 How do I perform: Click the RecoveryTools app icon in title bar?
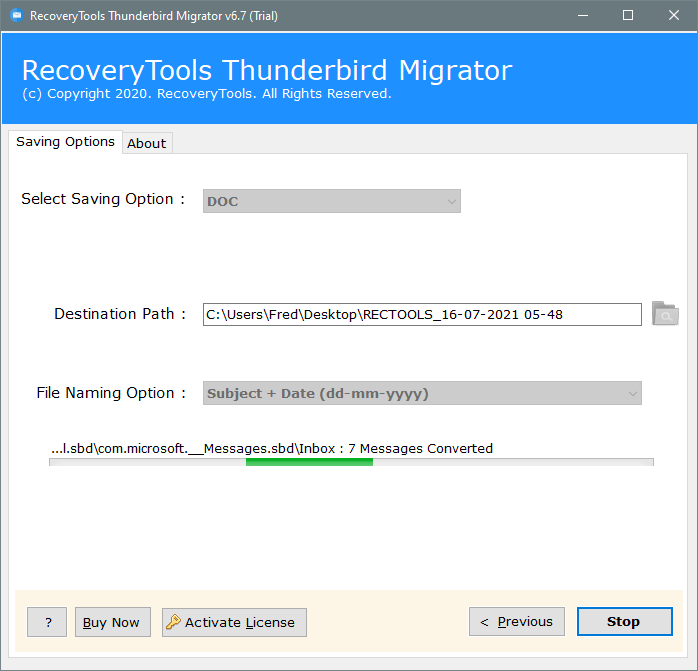tap(16, 16)
